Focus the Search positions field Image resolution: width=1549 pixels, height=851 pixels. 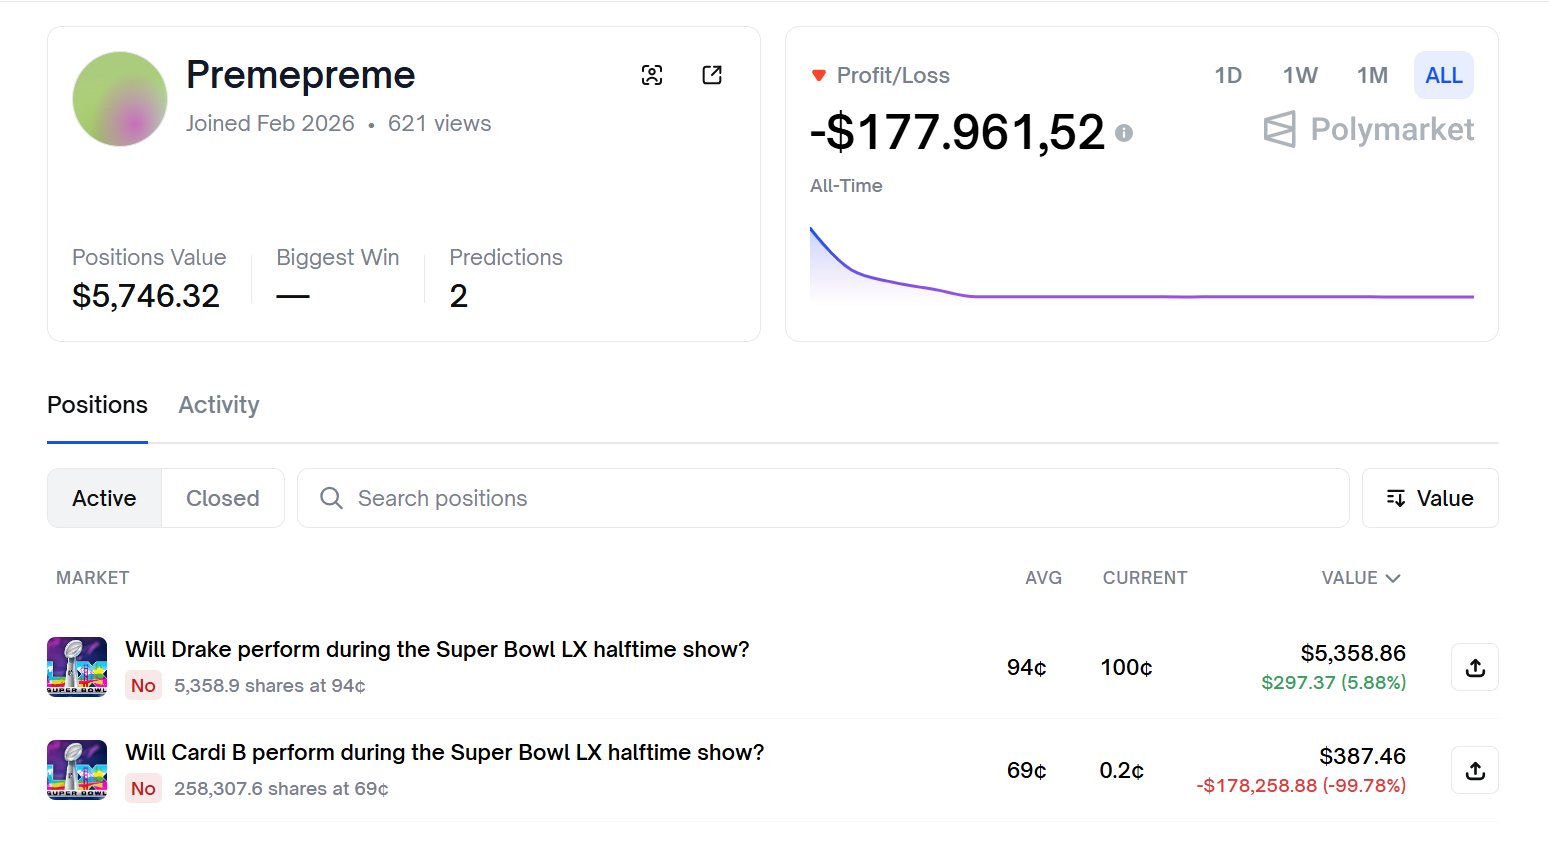[823, 498]
